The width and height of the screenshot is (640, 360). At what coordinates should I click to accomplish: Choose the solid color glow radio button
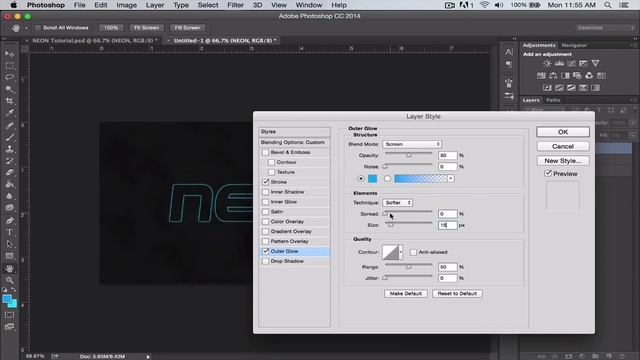point(360,179)
